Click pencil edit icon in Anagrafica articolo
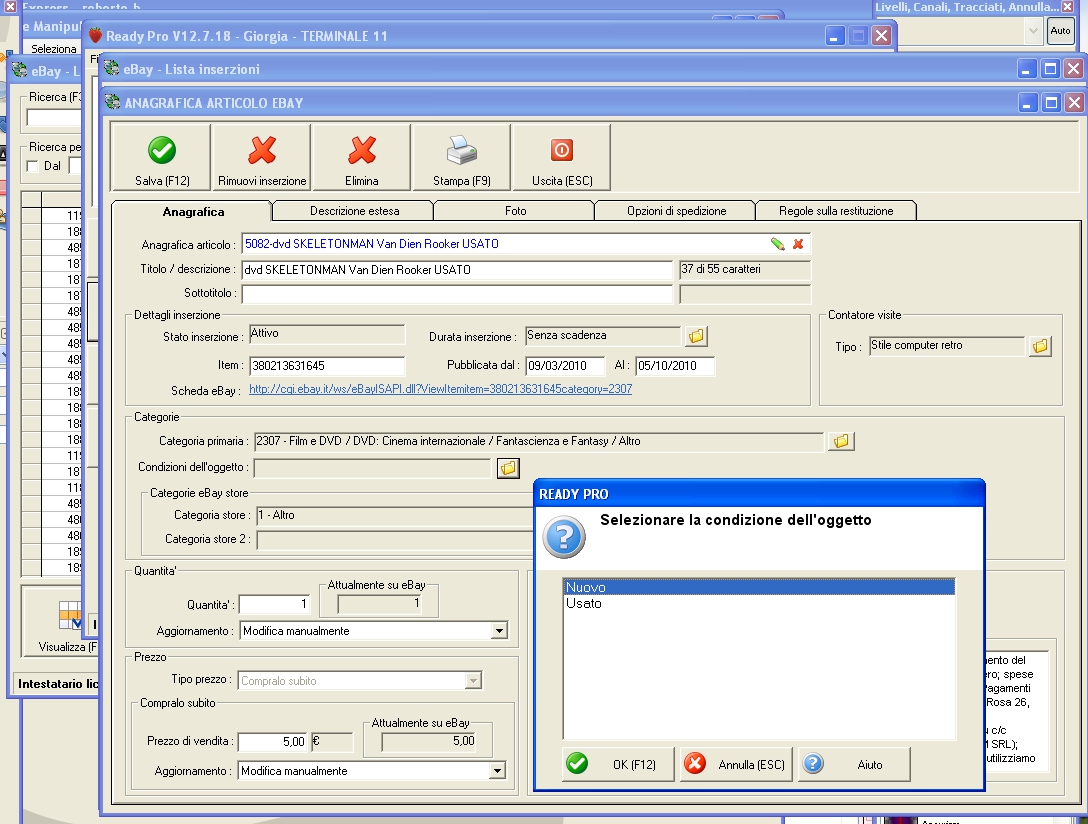1088x824 pixels. tap(777, 244)
